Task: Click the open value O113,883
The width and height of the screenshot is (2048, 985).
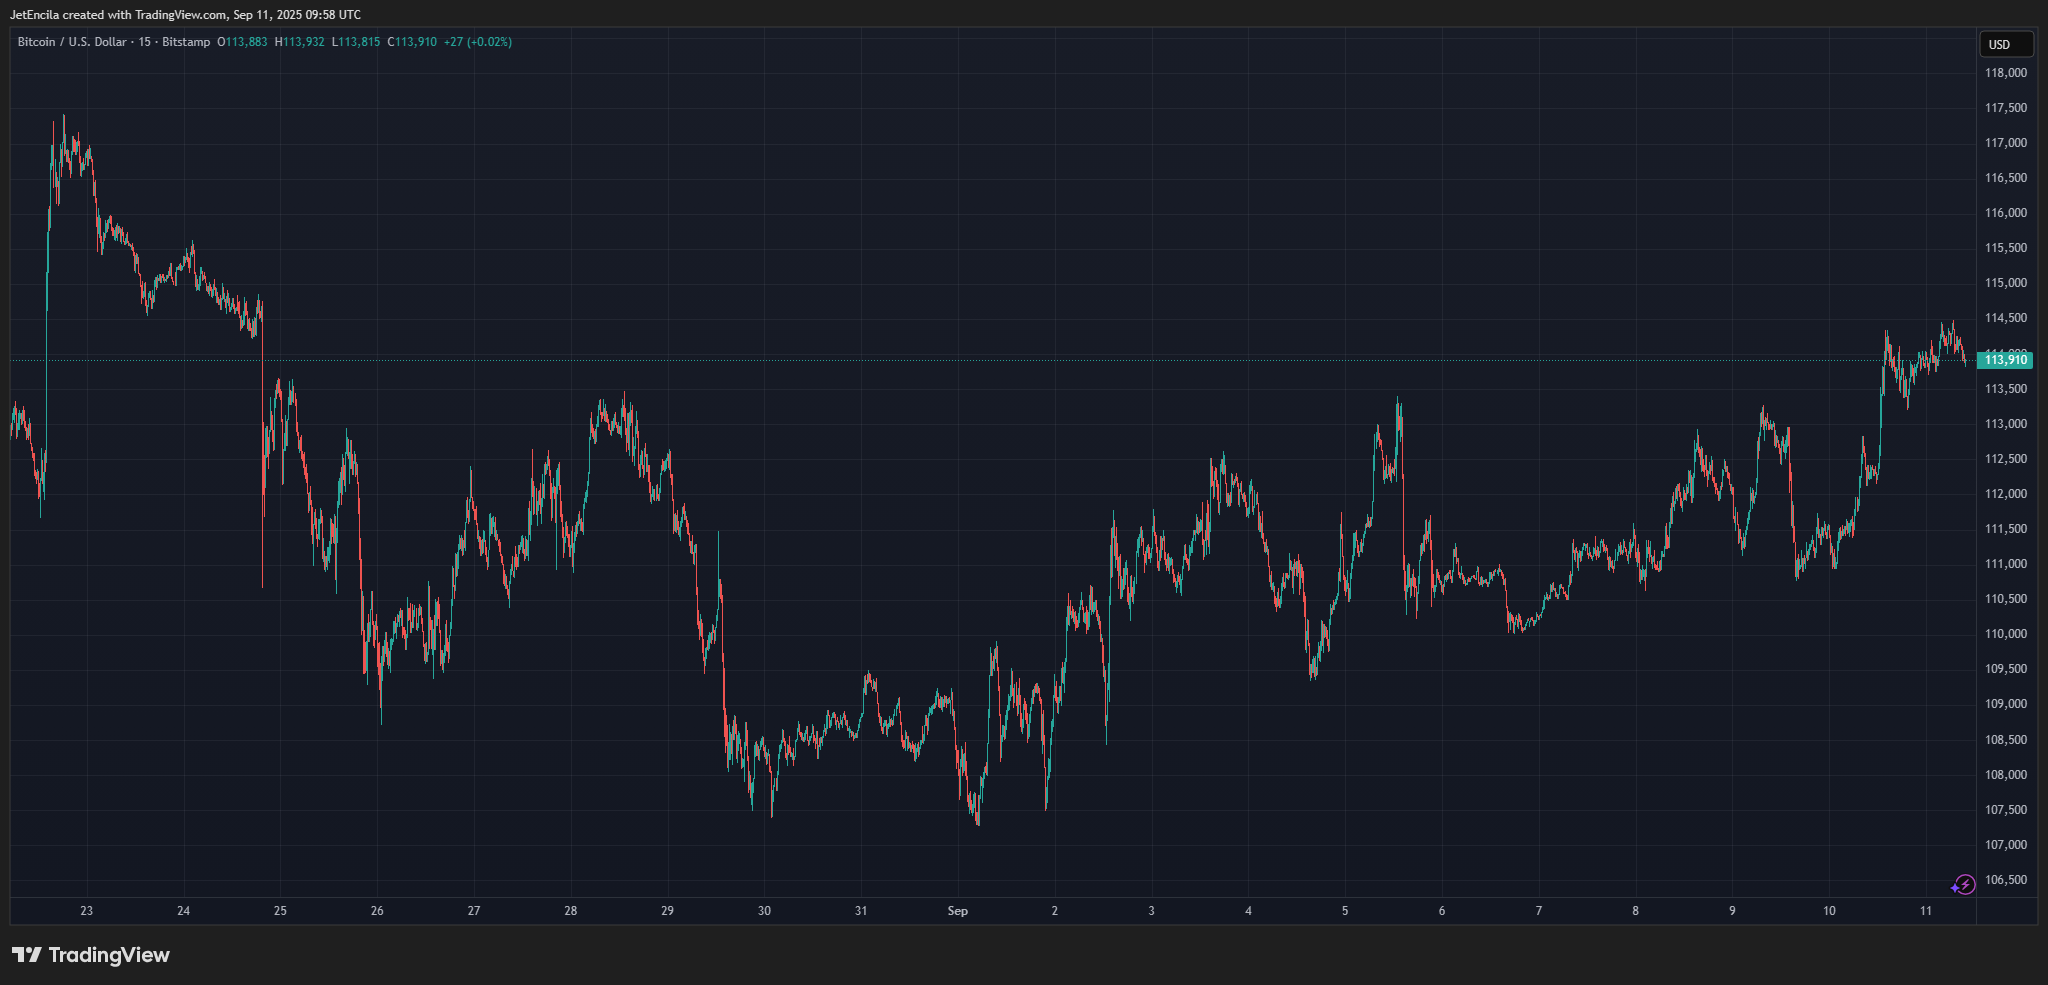Action: point(242,42)
